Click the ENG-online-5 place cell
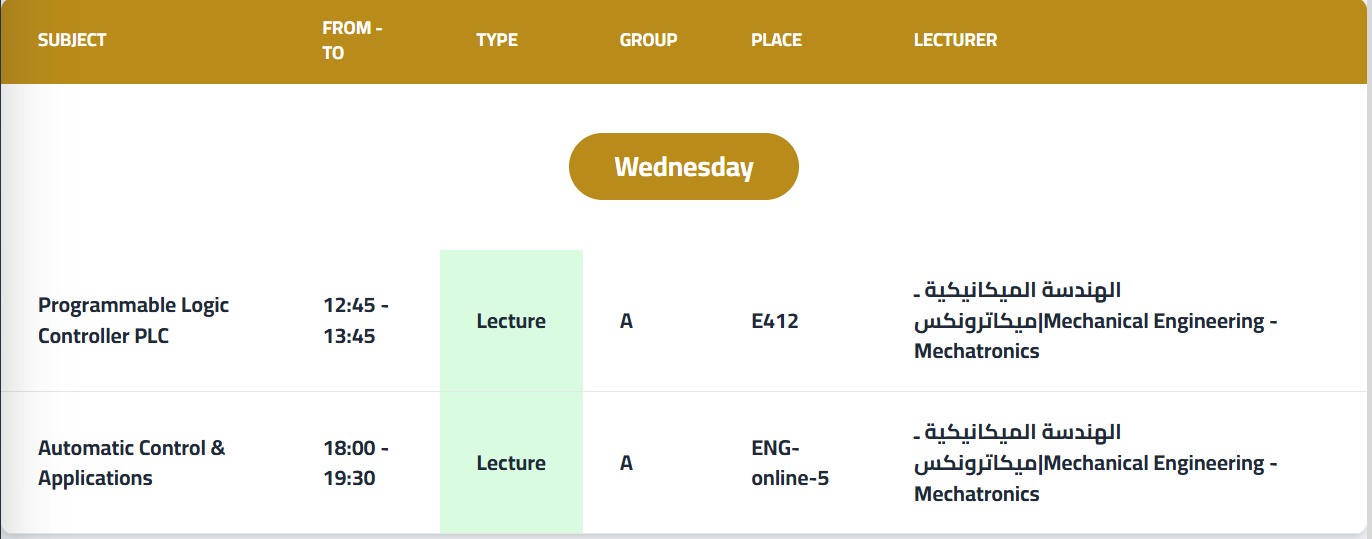 point(789,462)
